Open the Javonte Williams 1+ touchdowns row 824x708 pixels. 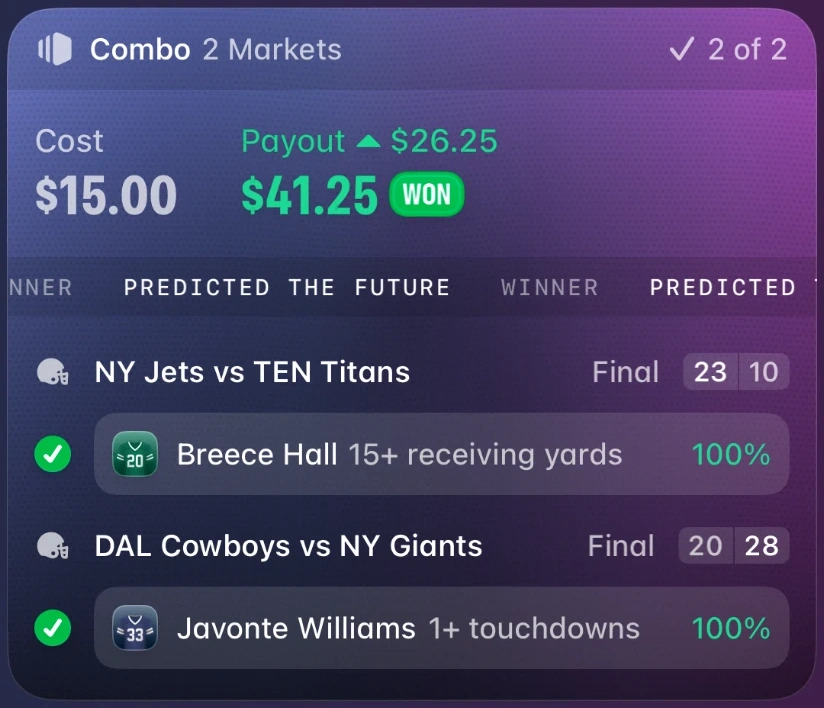coord(441,628)
